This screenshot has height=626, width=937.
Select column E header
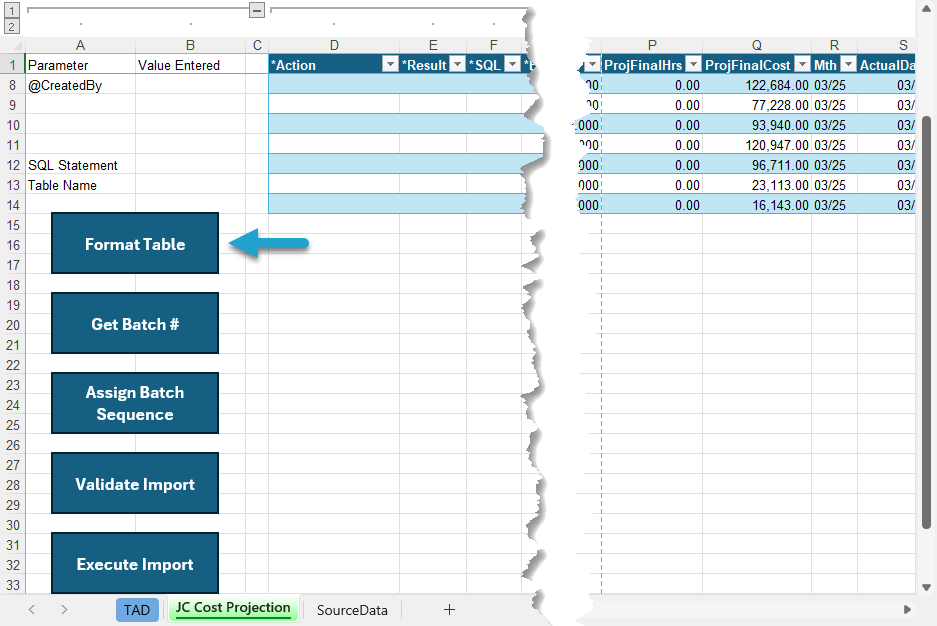[x=433, y=45]
